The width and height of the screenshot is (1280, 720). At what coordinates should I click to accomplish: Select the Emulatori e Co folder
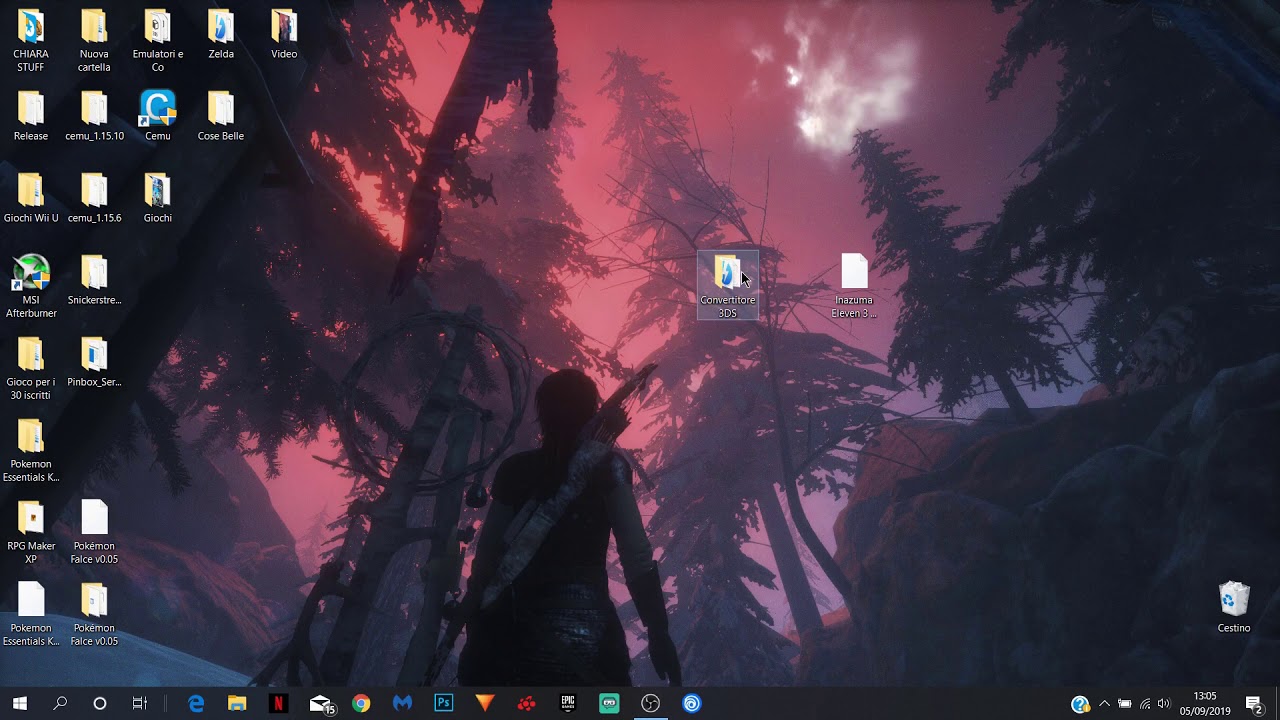pyautogui.click(x=158, y=41)
